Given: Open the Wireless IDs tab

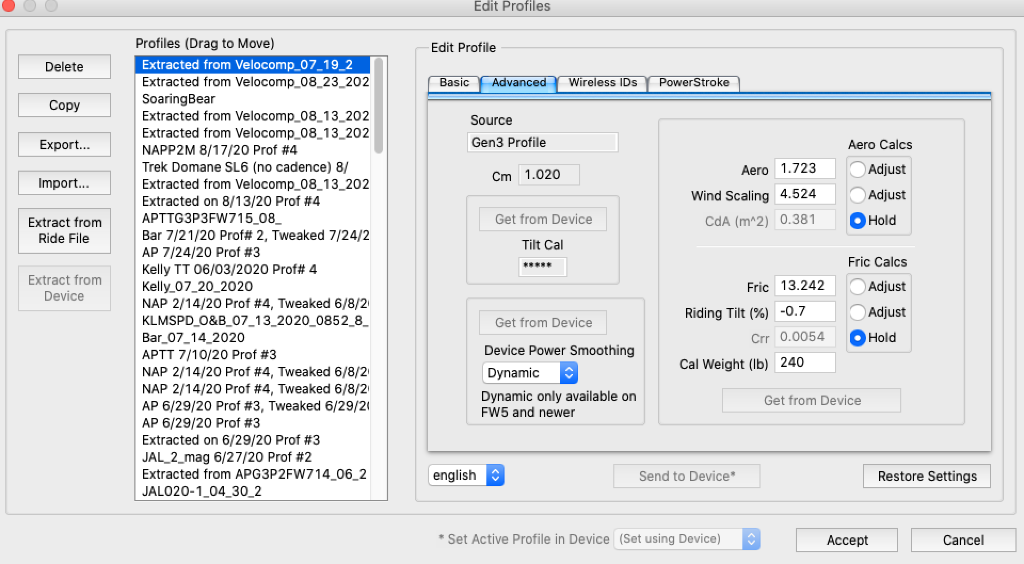Looking at the screenshot, I should [602, 83].
